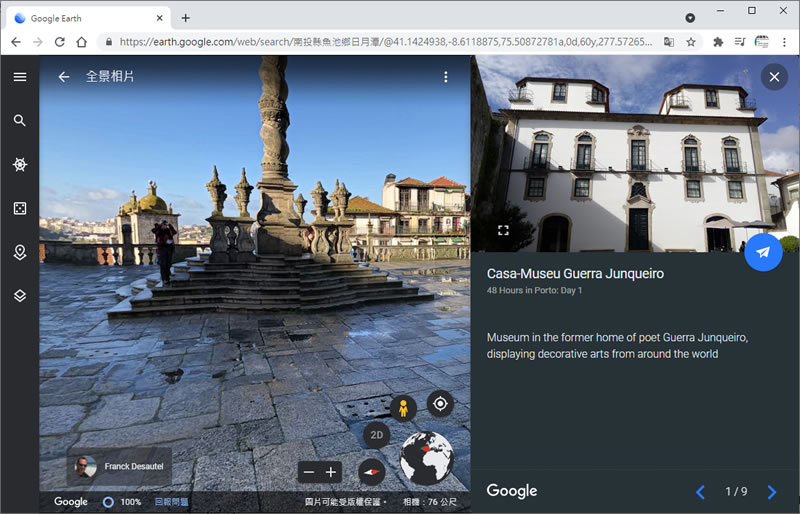Go to the previous tour stop arrow
The image size is (800, 514).
(x=701, y=492)
